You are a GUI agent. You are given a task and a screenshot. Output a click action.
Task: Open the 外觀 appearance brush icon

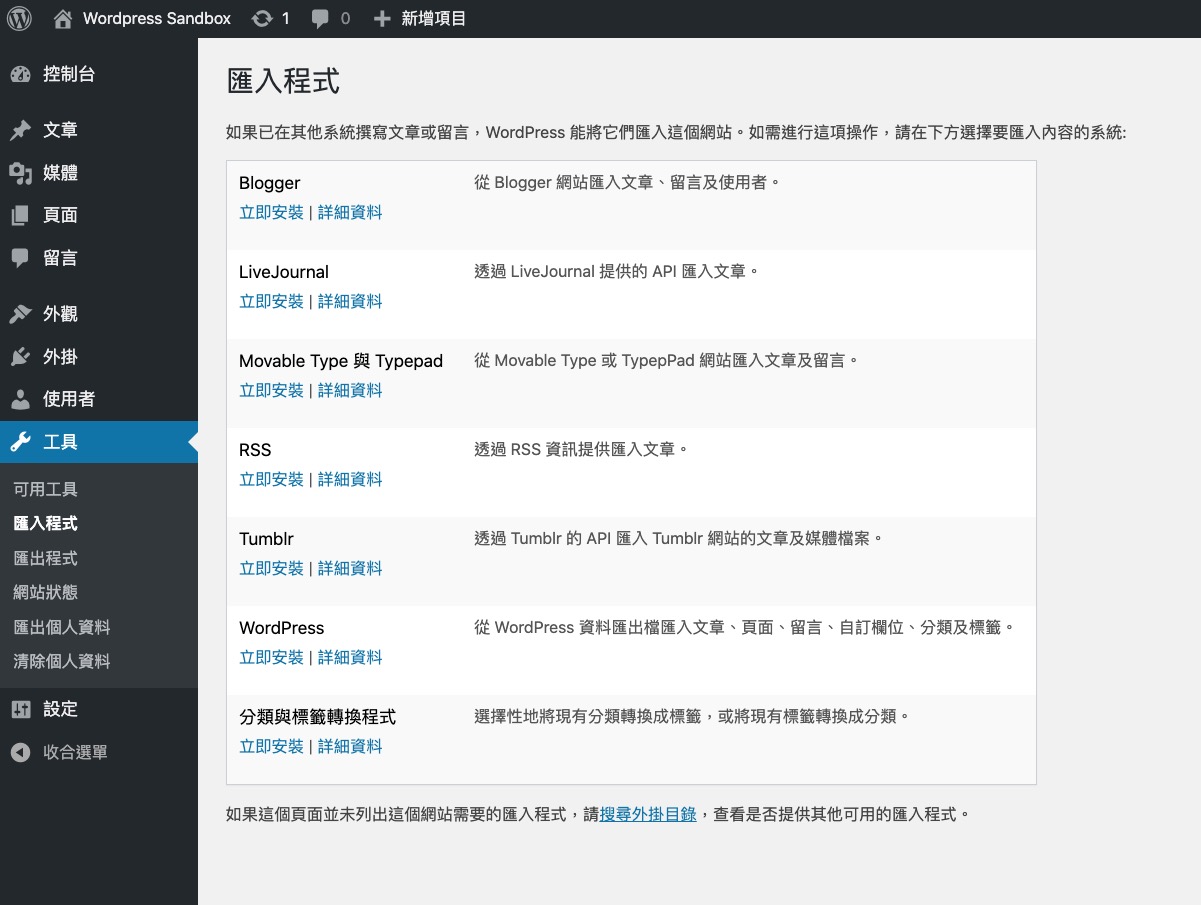pyautogui.click(x=20, y=314)
